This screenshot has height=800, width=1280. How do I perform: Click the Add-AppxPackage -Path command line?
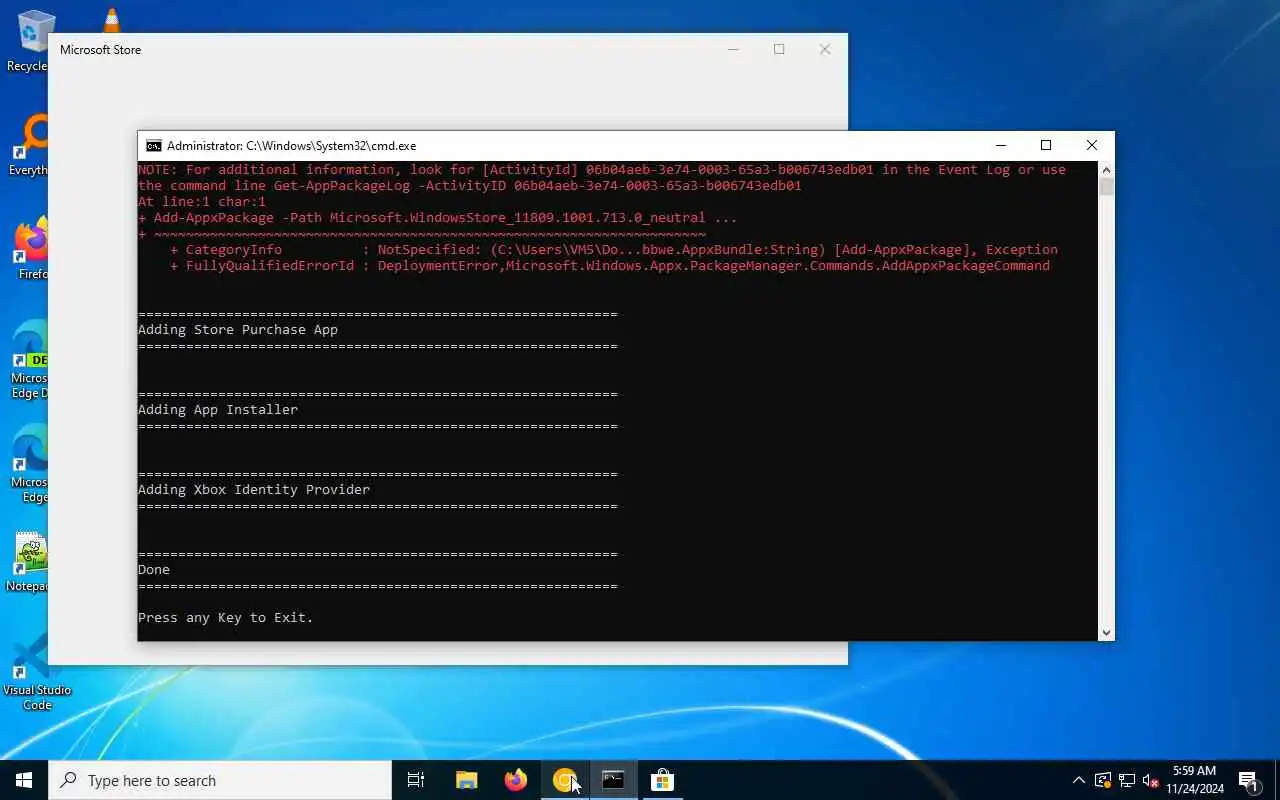point(438,218)
